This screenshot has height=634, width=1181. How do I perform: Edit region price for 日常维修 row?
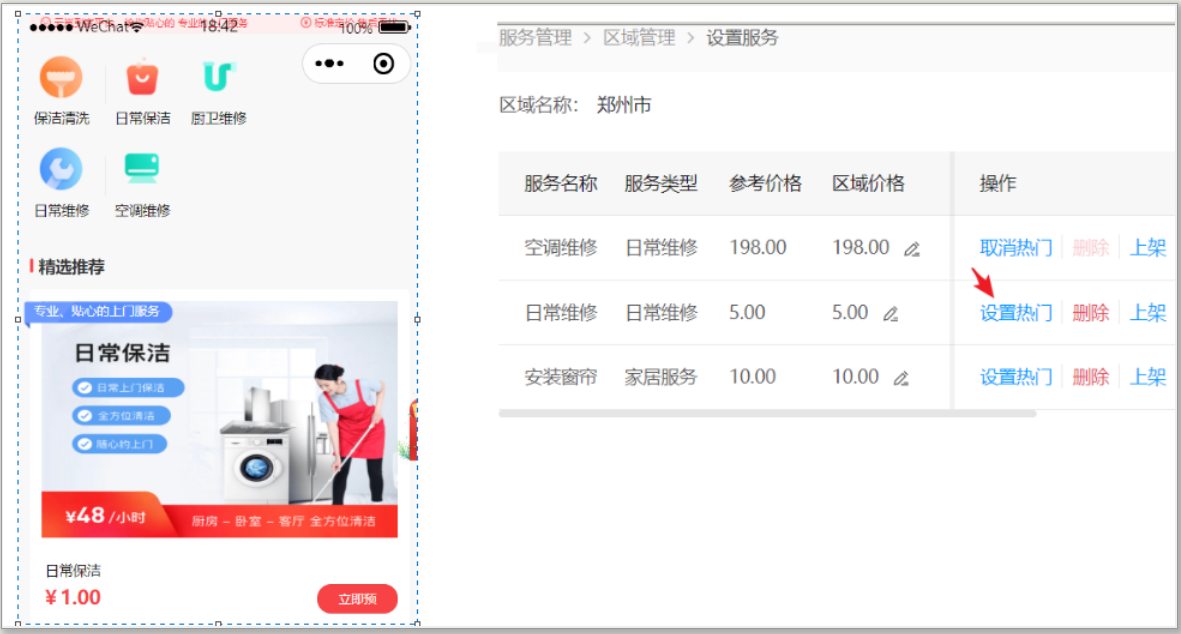tap(891, 313)
